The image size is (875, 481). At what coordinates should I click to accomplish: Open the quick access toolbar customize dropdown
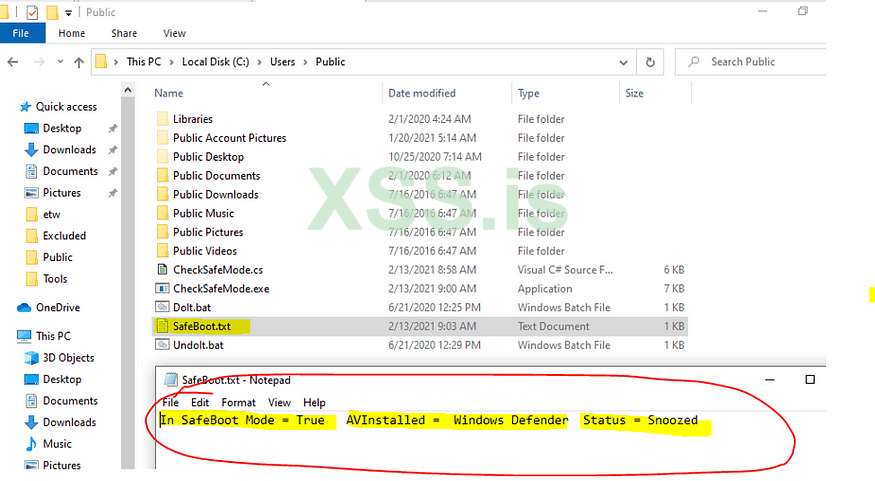click(x=69, y=12)
